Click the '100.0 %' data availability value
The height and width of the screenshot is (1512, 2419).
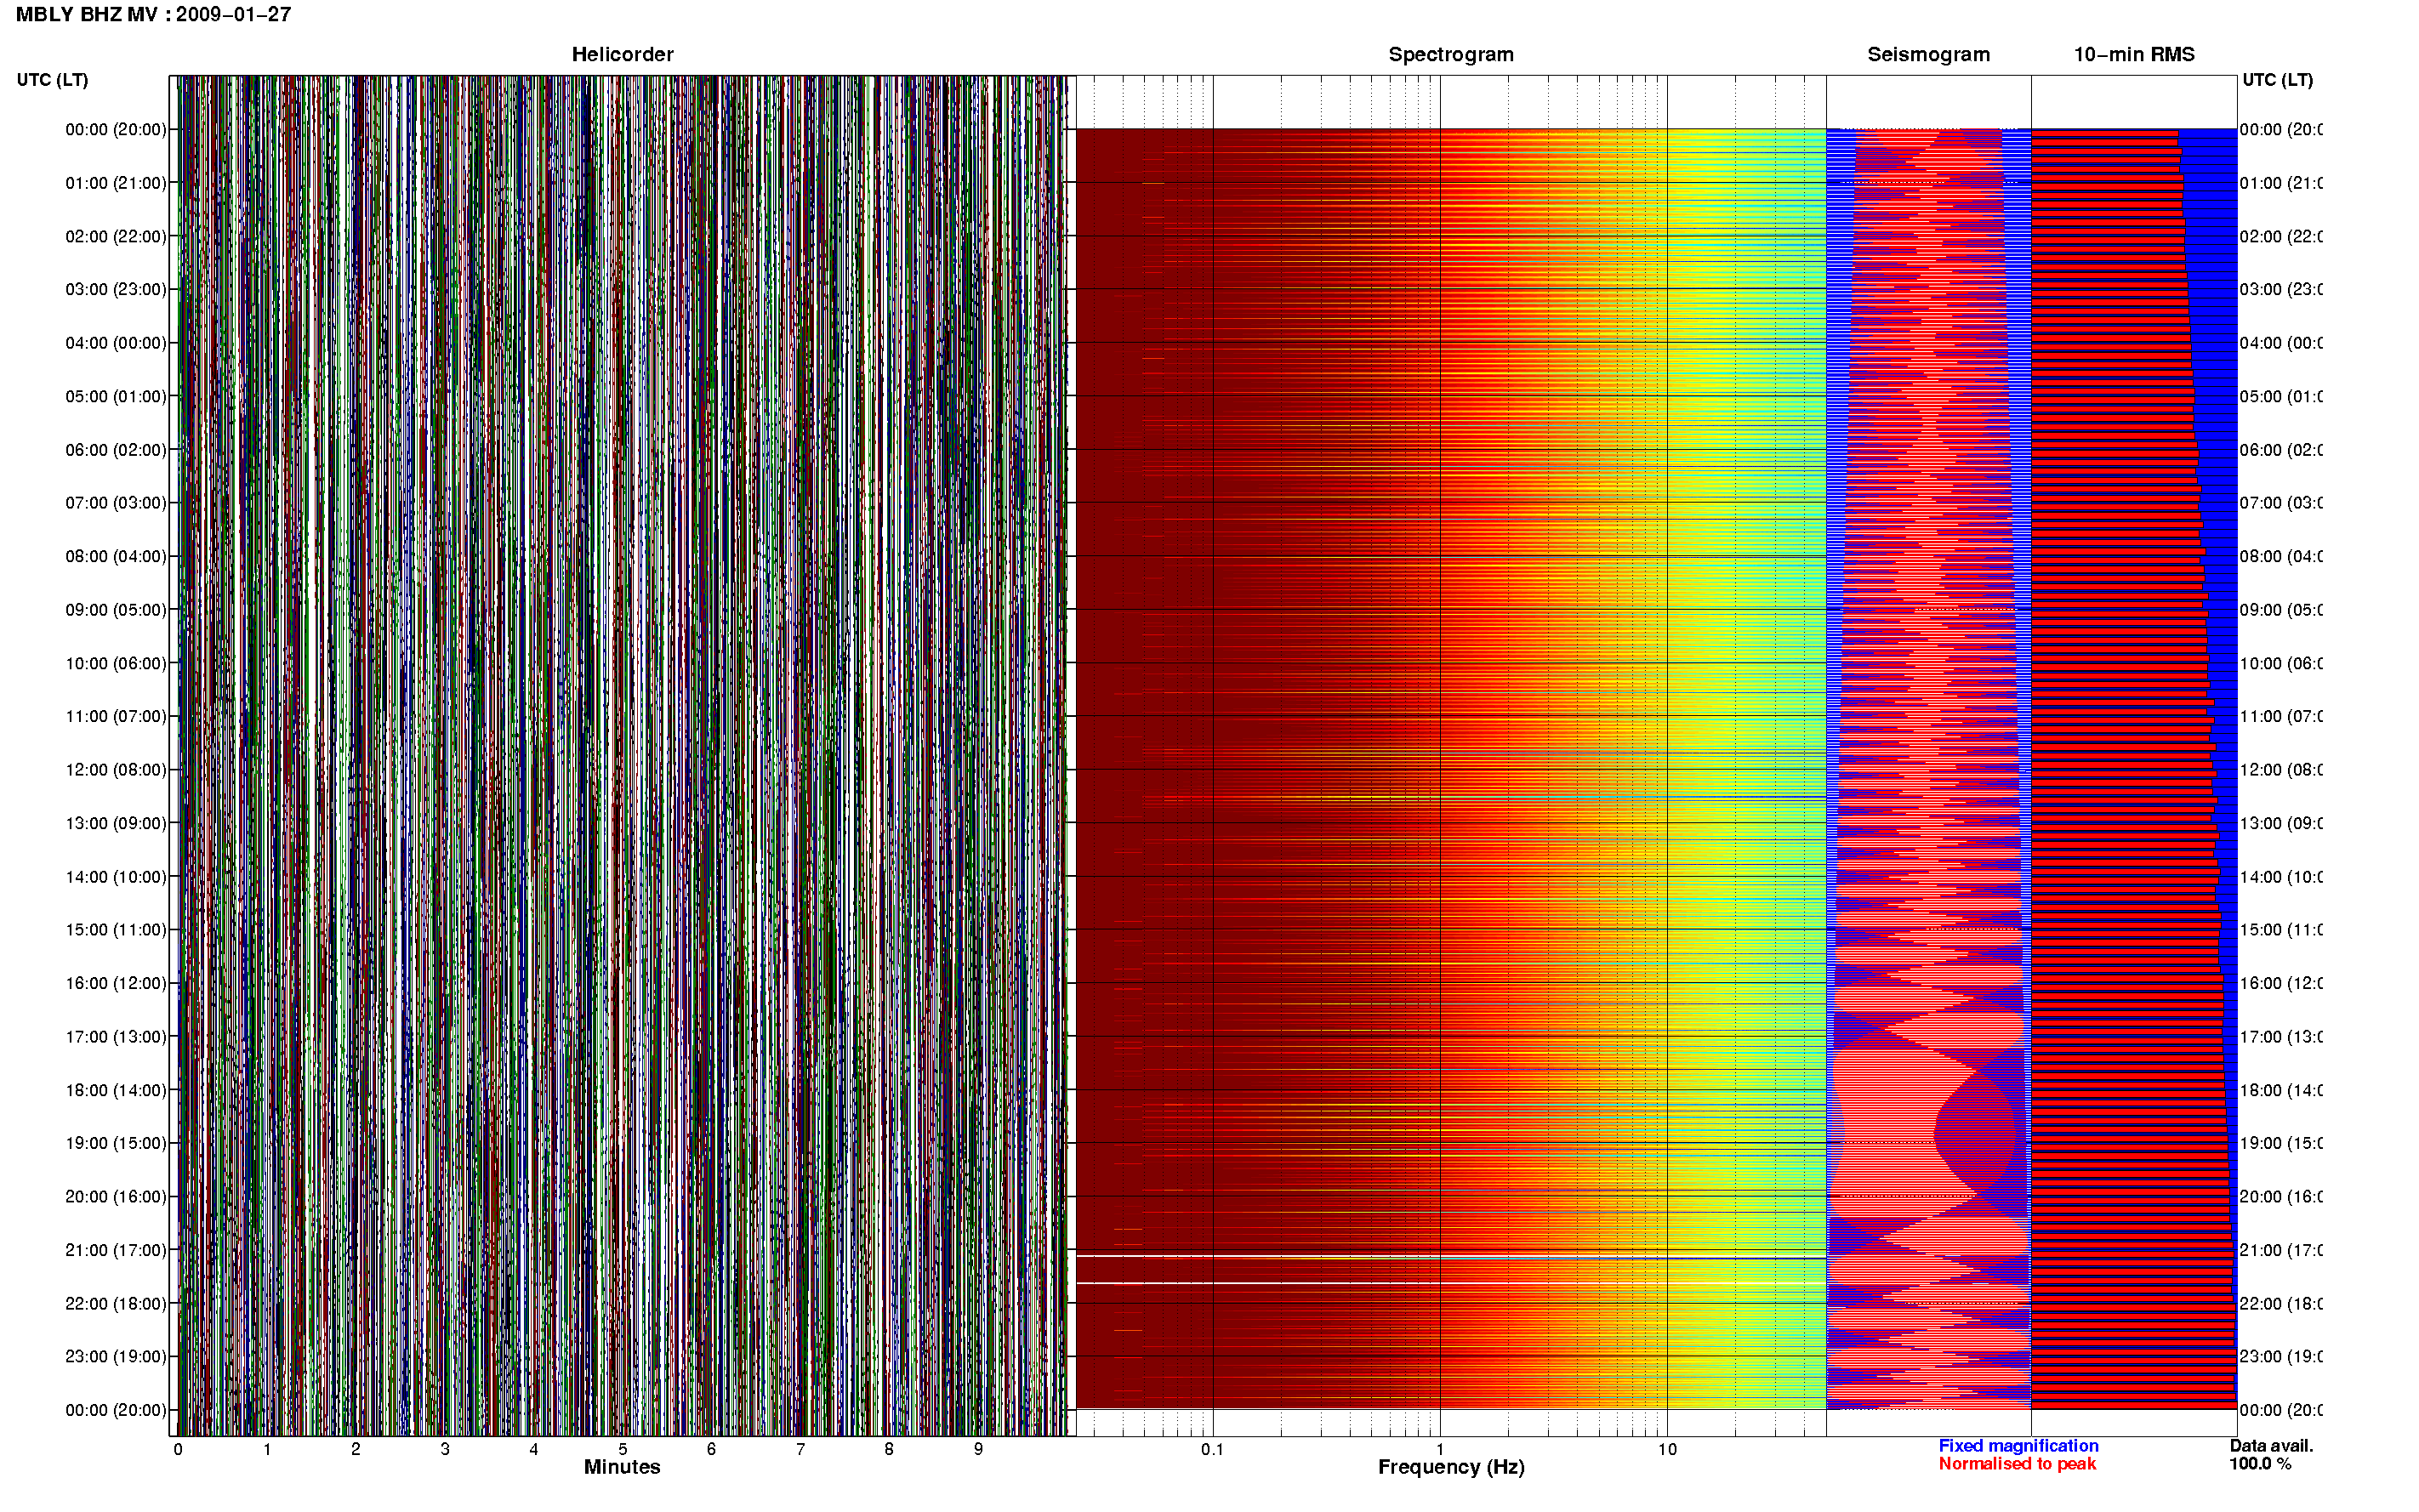click(x=2260, y=1464)
